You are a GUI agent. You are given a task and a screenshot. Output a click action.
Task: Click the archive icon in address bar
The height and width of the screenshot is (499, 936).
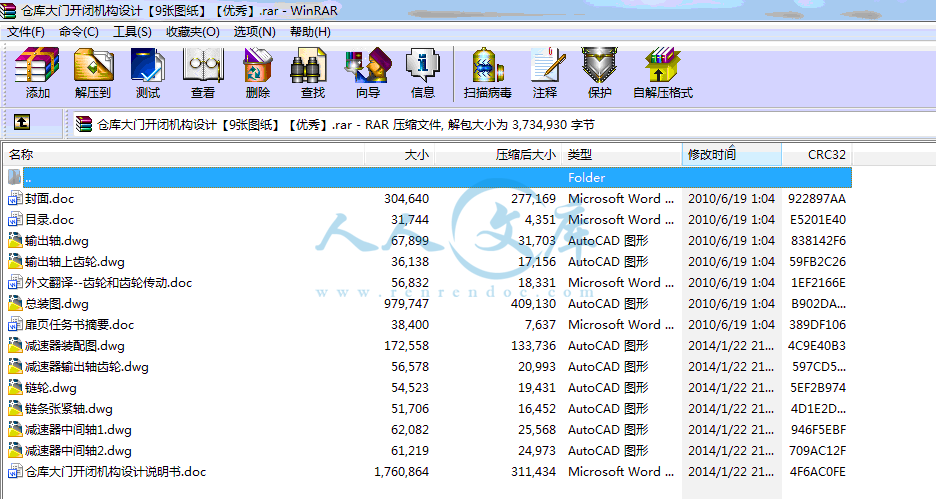(x=84, y=124)
